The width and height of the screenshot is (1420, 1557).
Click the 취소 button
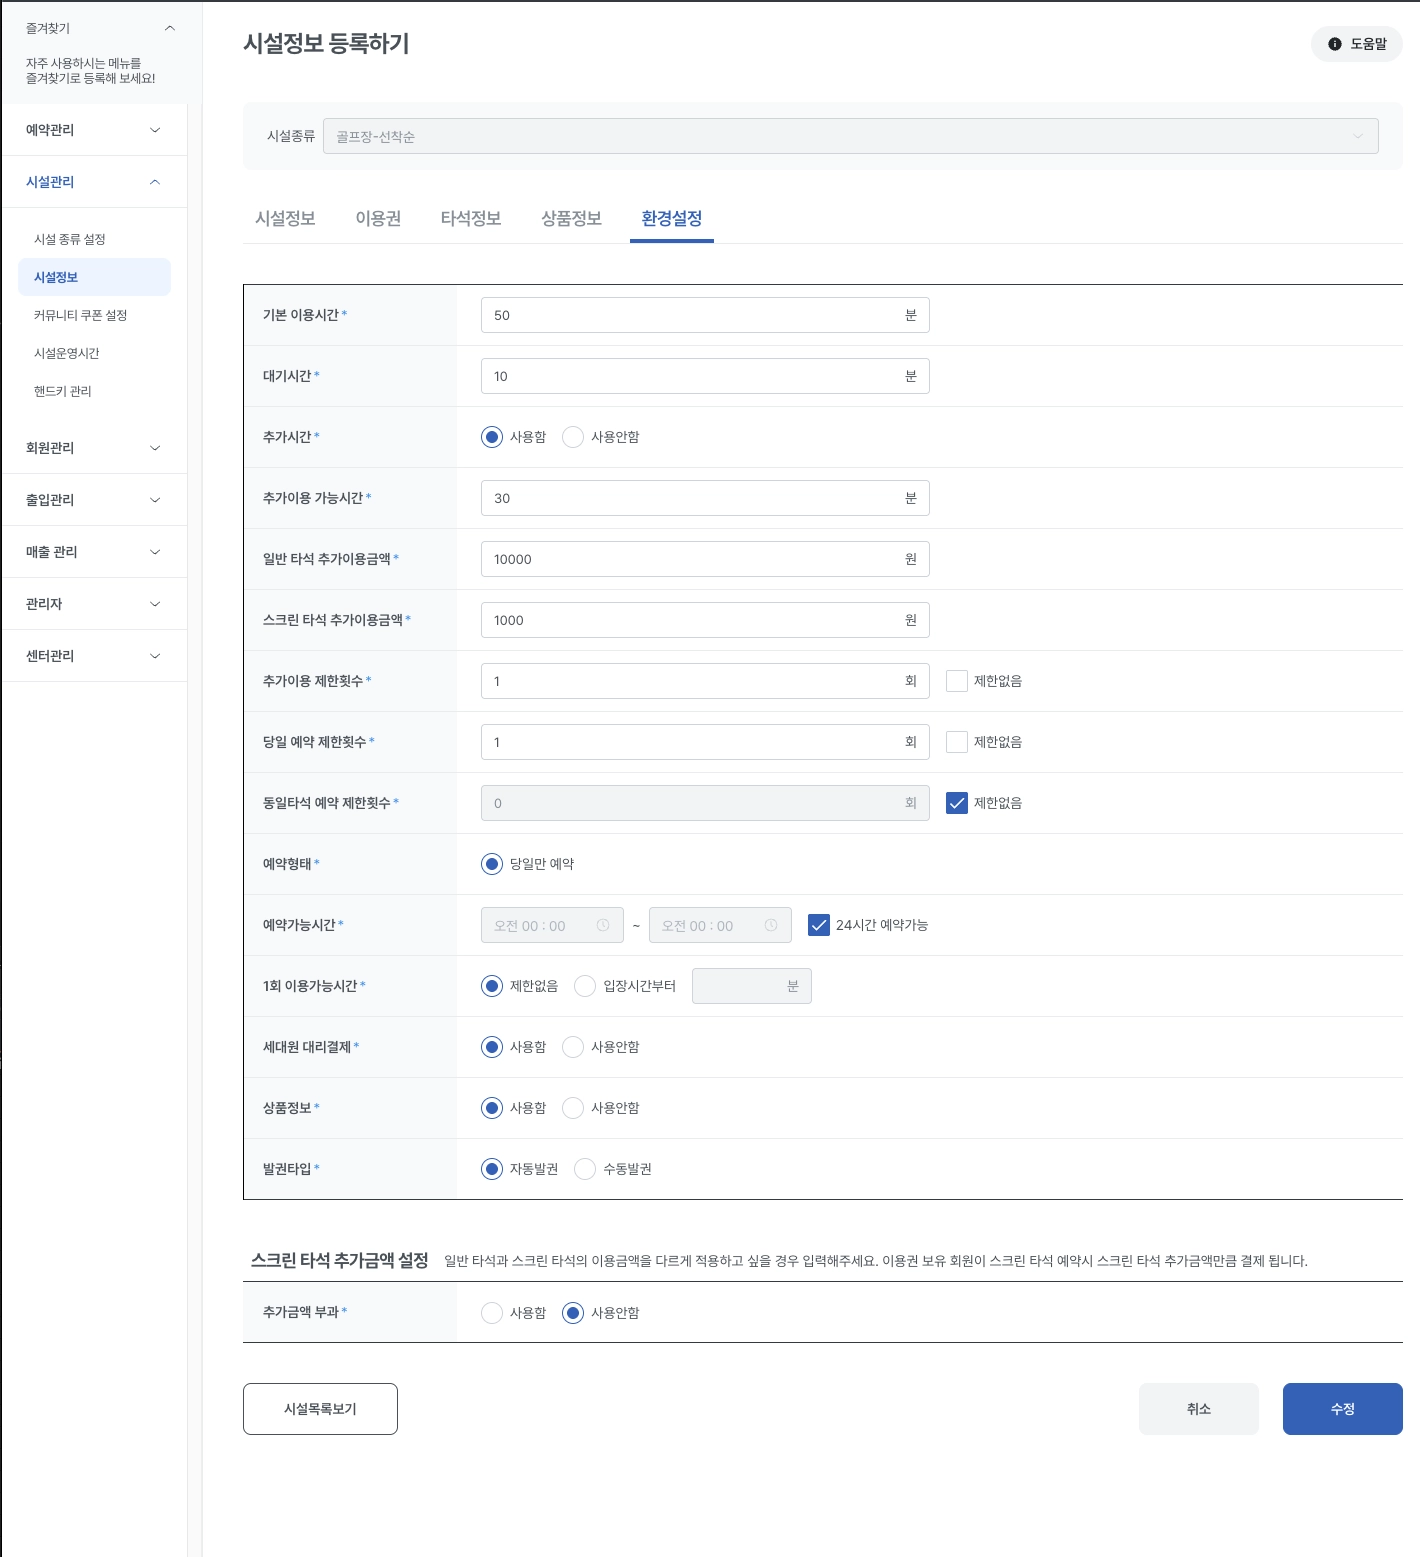coord(1199,1409)
